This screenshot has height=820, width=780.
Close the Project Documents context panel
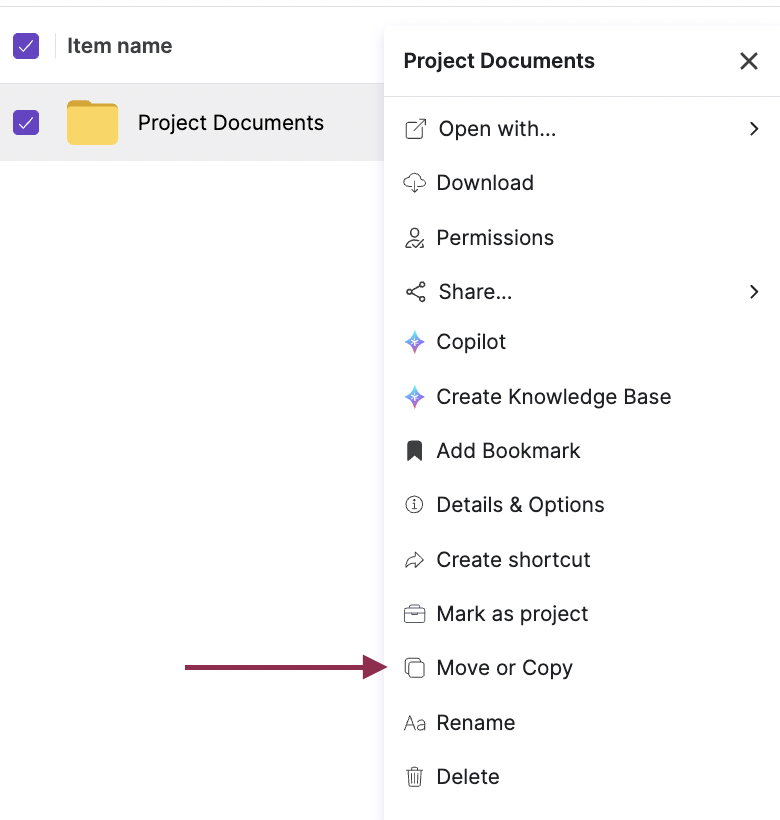coord(748,61)
